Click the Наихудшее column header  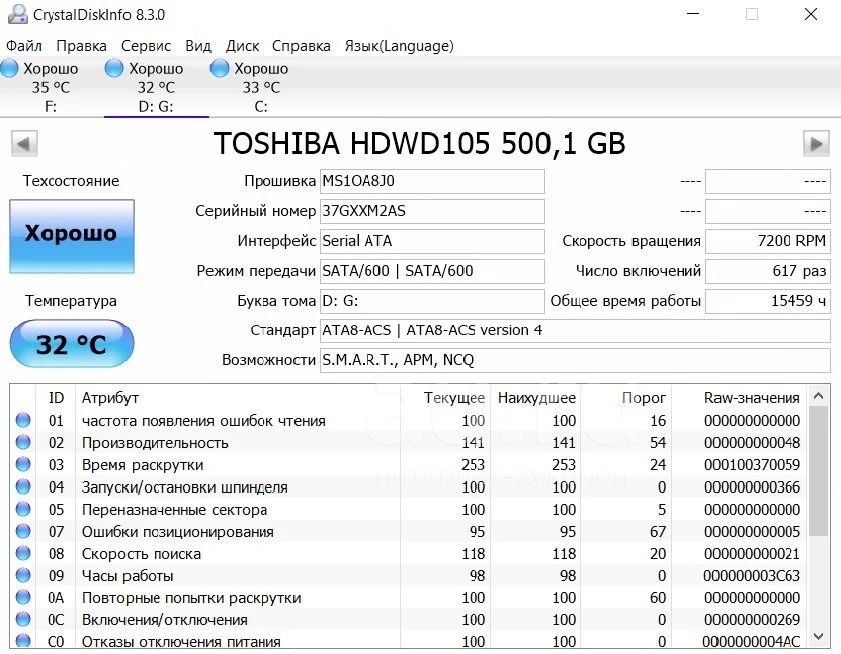point(537,398)
